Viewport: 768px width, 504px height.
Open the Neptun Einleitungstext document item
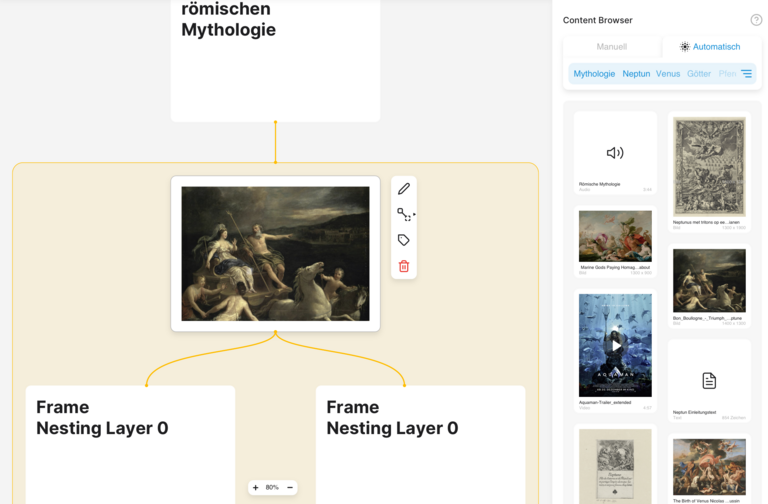click(709, 381)
